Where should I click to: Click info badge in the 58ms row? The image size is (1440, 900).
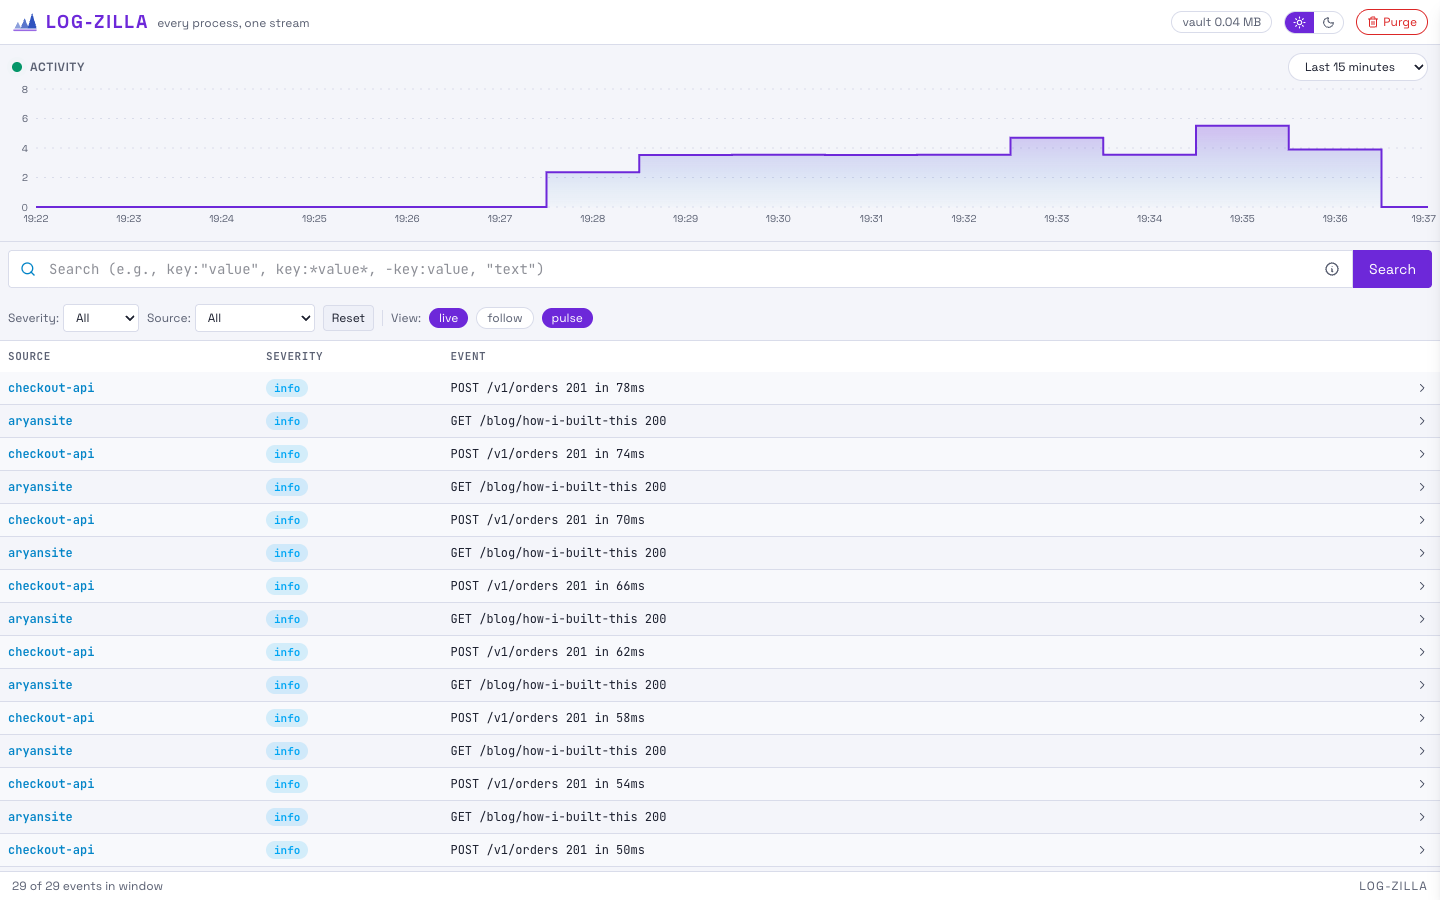point(287,718)
